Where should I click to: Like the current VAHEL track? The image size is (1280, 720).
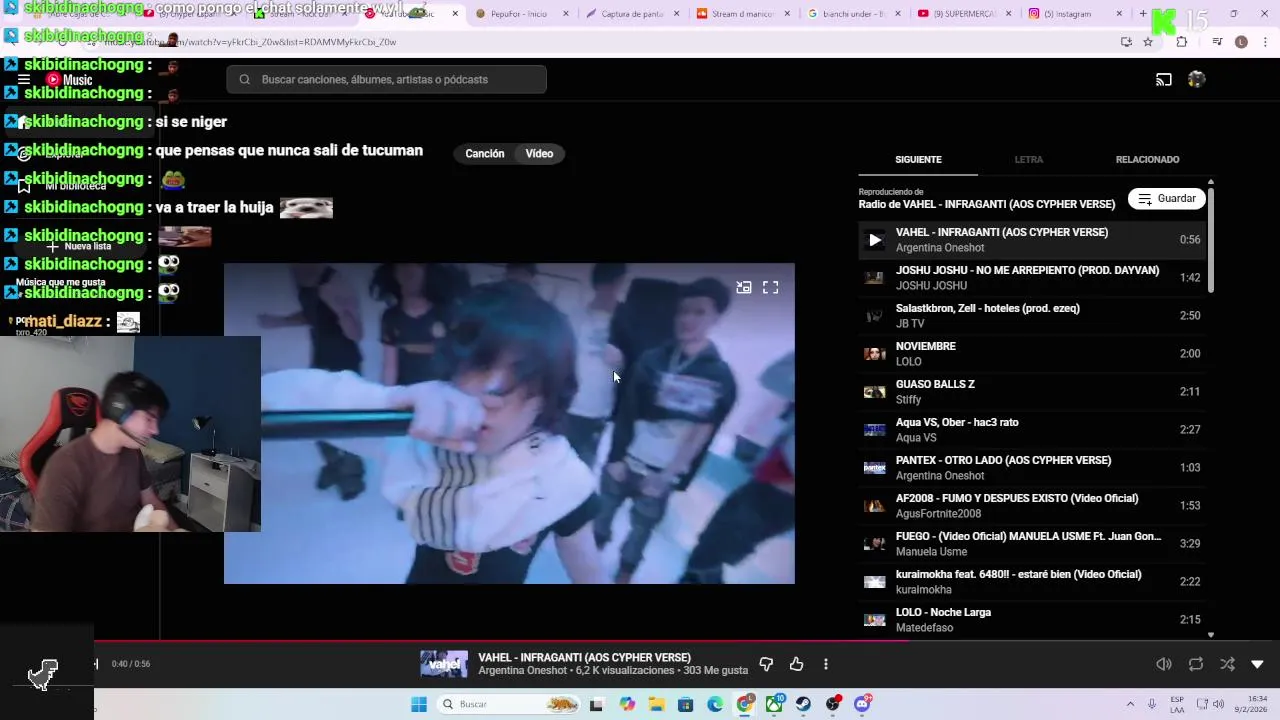click(x=797, y=664)
